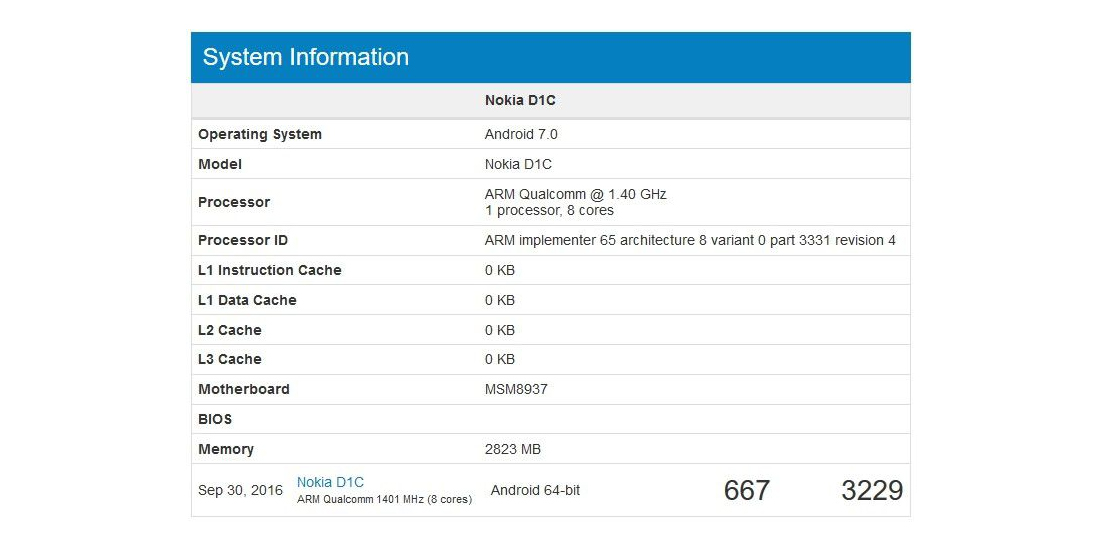
Task: Select the Android 7.0 value
Action: (521, 134)
